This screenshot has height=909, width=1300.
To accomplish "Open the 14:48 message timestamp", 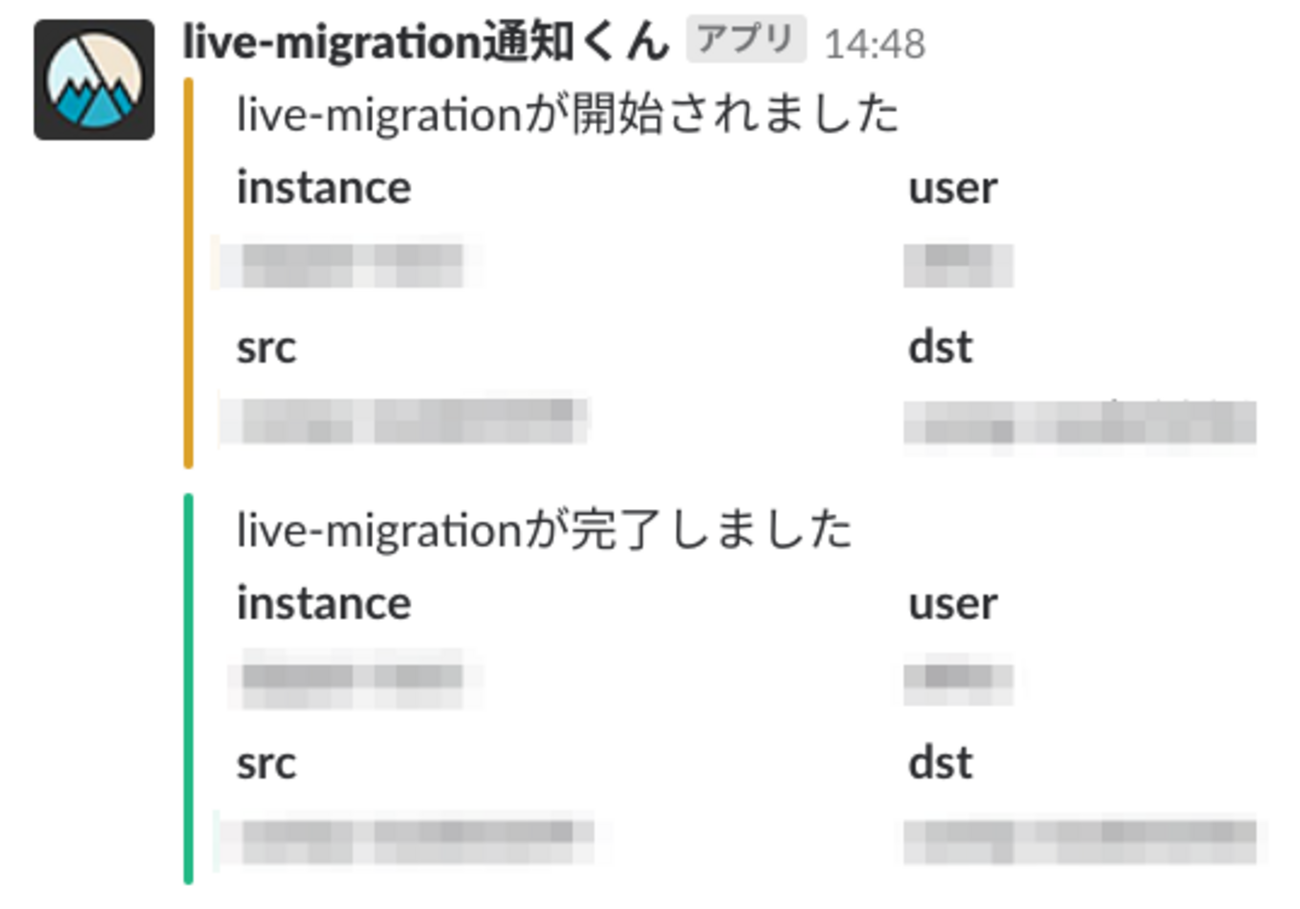I will pyautogui.click(x=875, y=44).
